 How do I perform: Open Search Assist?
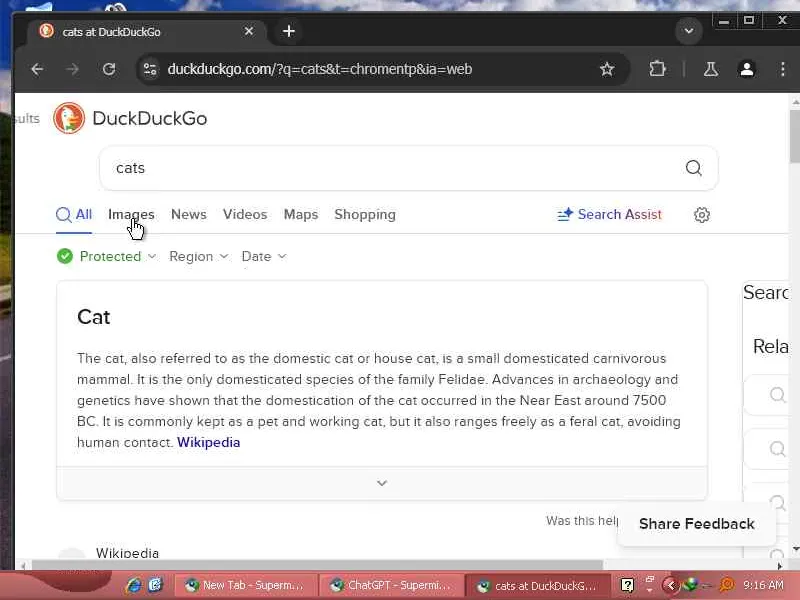(x=609, y=214)
